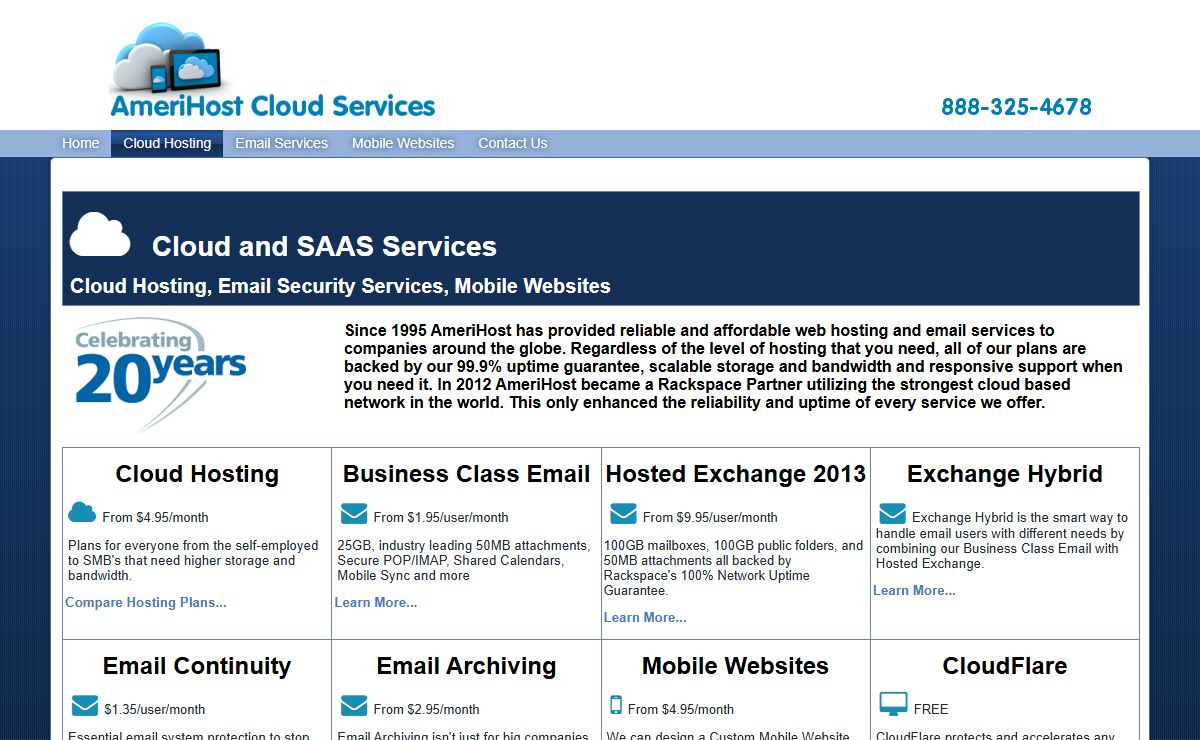Click the phone icon under Mobile Websites
1200x740 pixels.
[616, 706]
